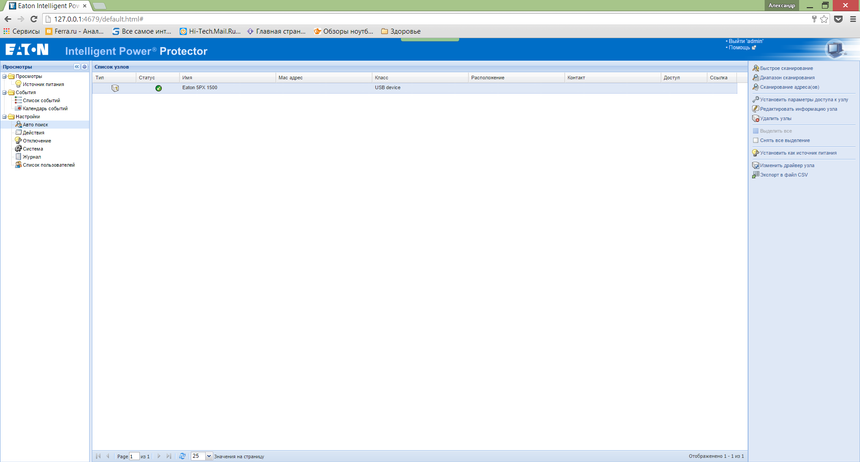Open the Hi-Tech.Mail.Ru bookmark
The width and height of the screenshot is (860, 462).
pos(210,31)
